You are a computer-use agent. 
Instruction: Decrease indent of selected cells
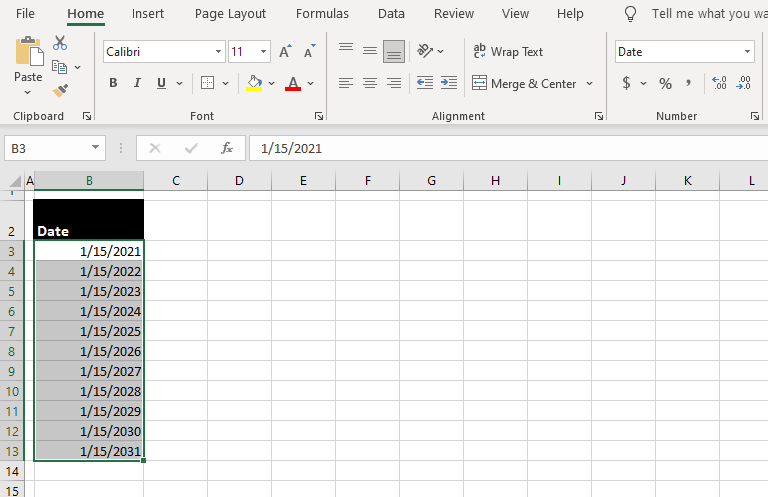pos(425,83)
